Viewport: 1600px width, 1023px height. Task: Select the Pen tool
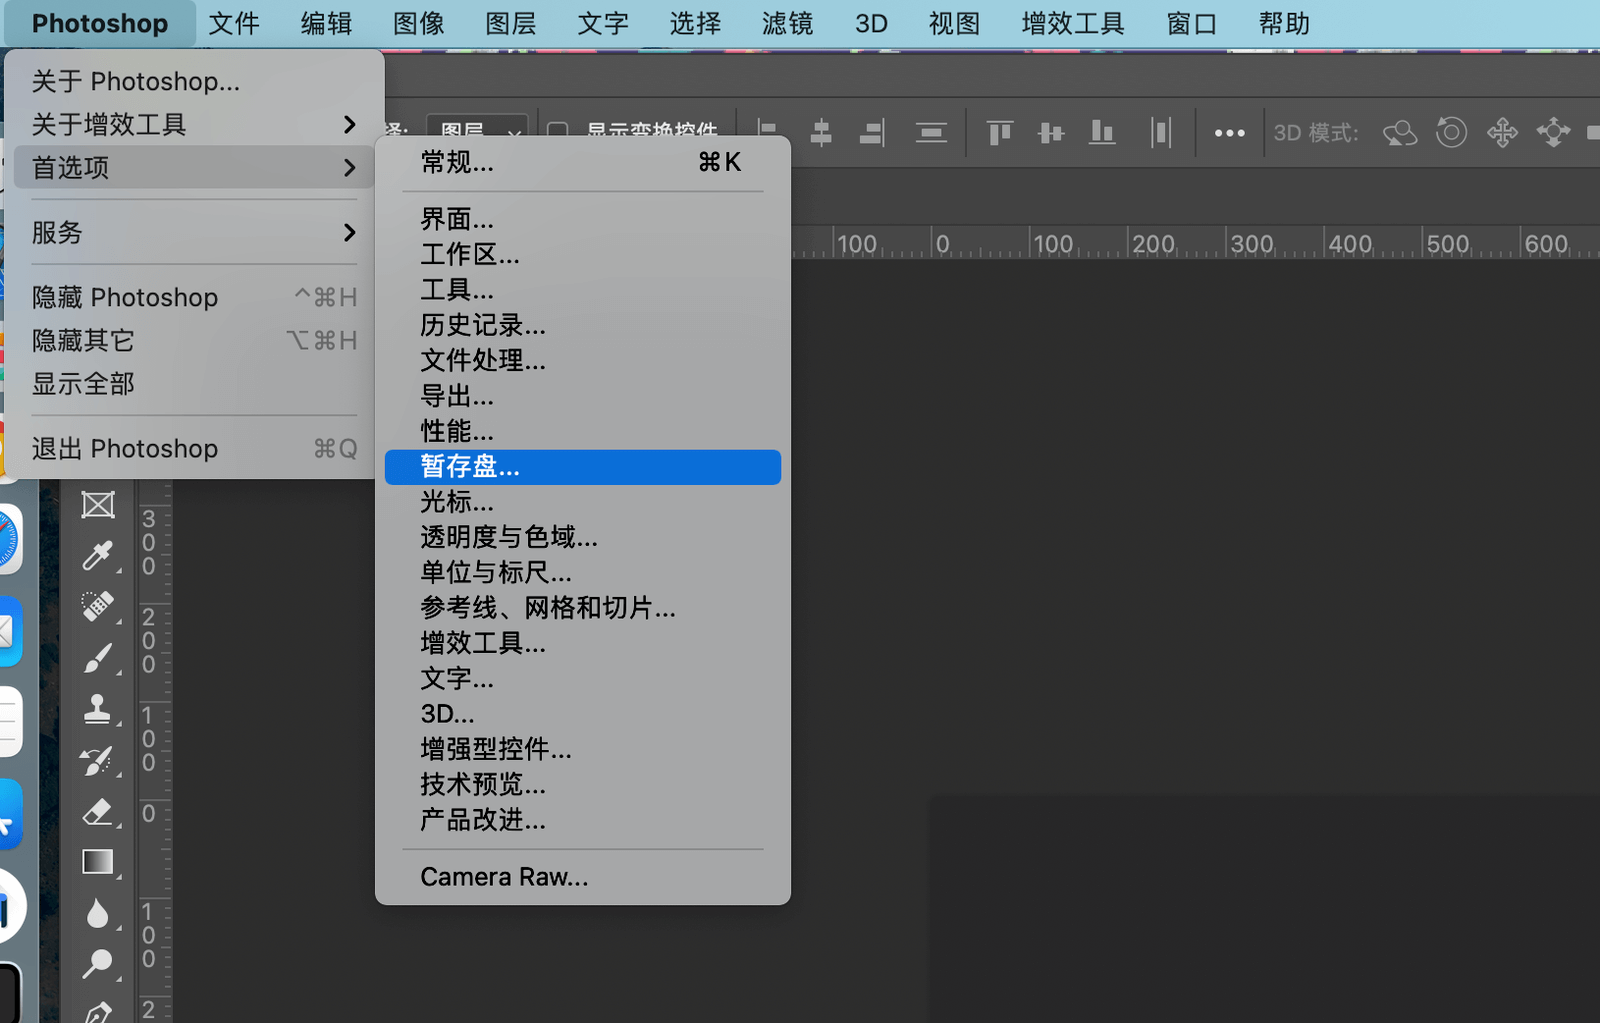click(98, 1013)
